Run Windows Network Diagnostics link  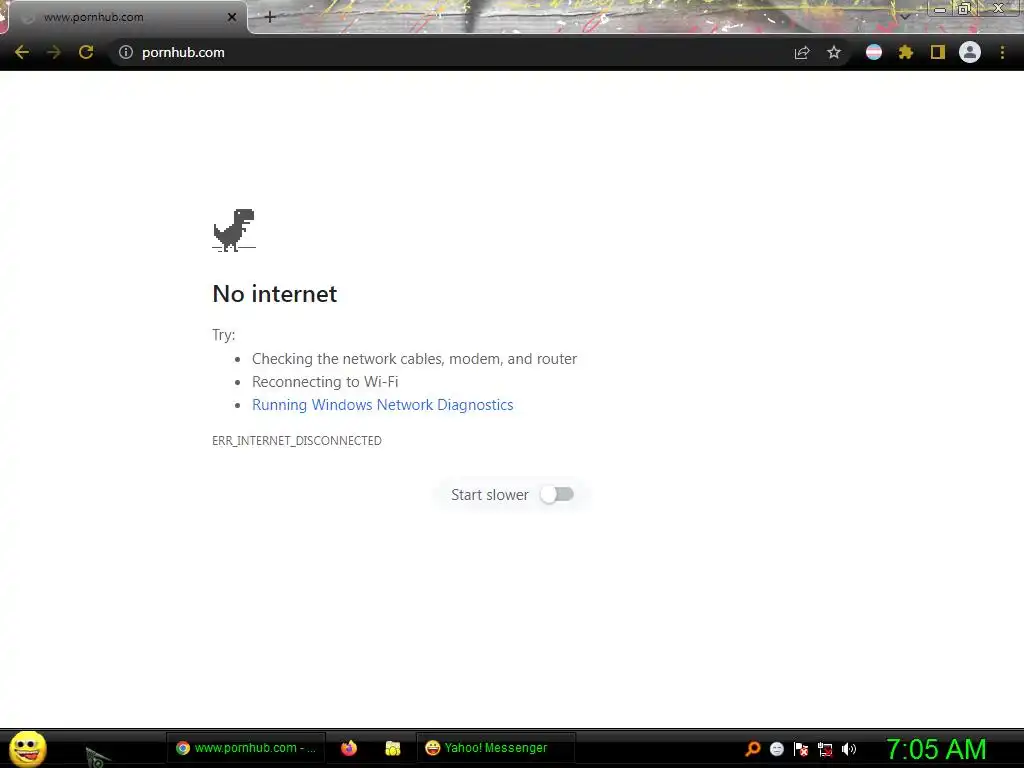(x=383, y=405)
